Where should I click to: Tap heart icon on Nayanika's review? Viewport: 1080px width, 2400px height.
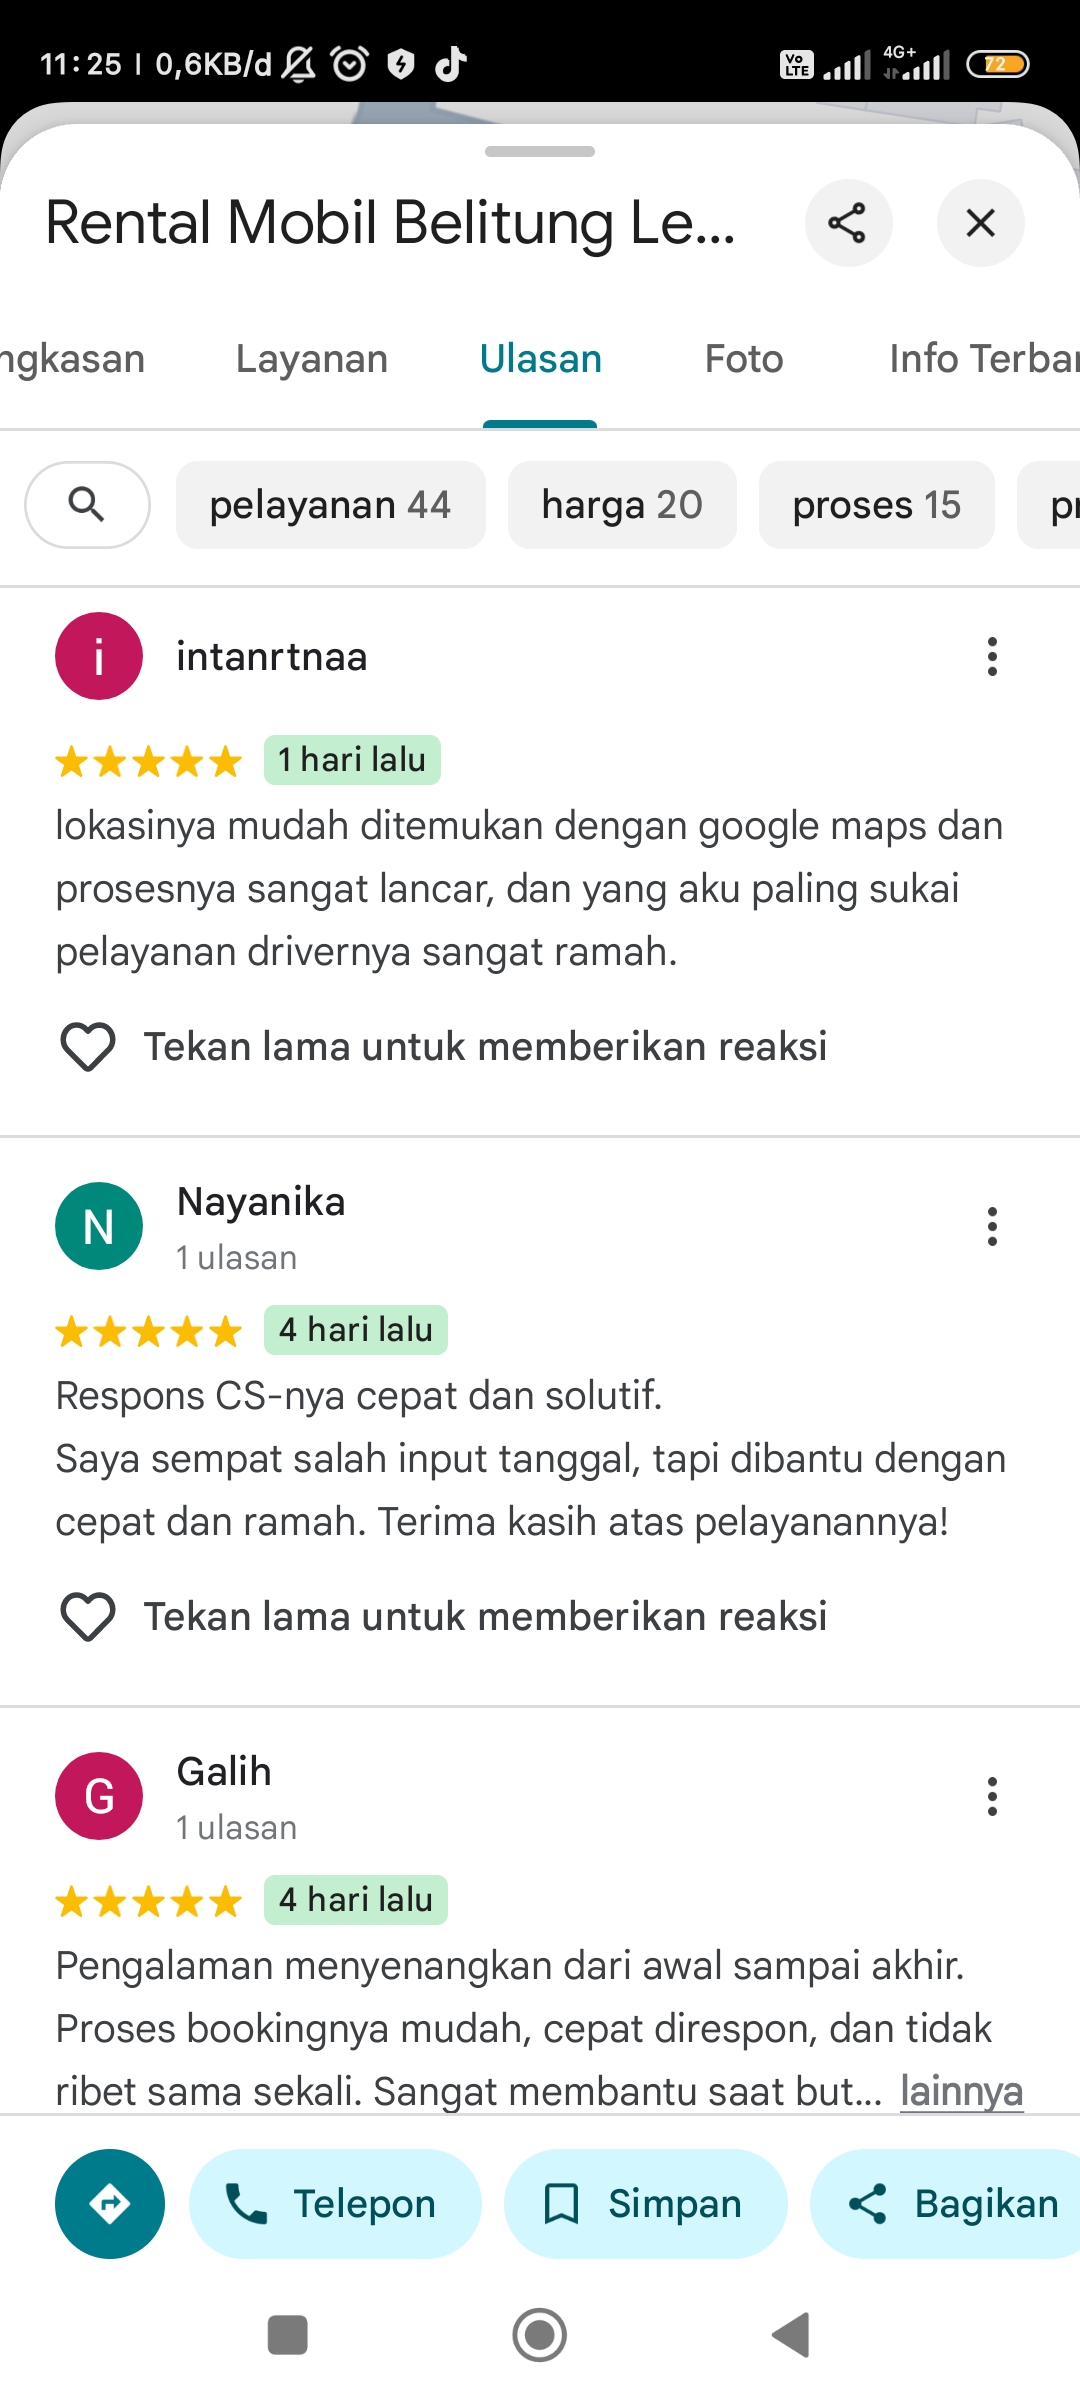(88, 1617)
